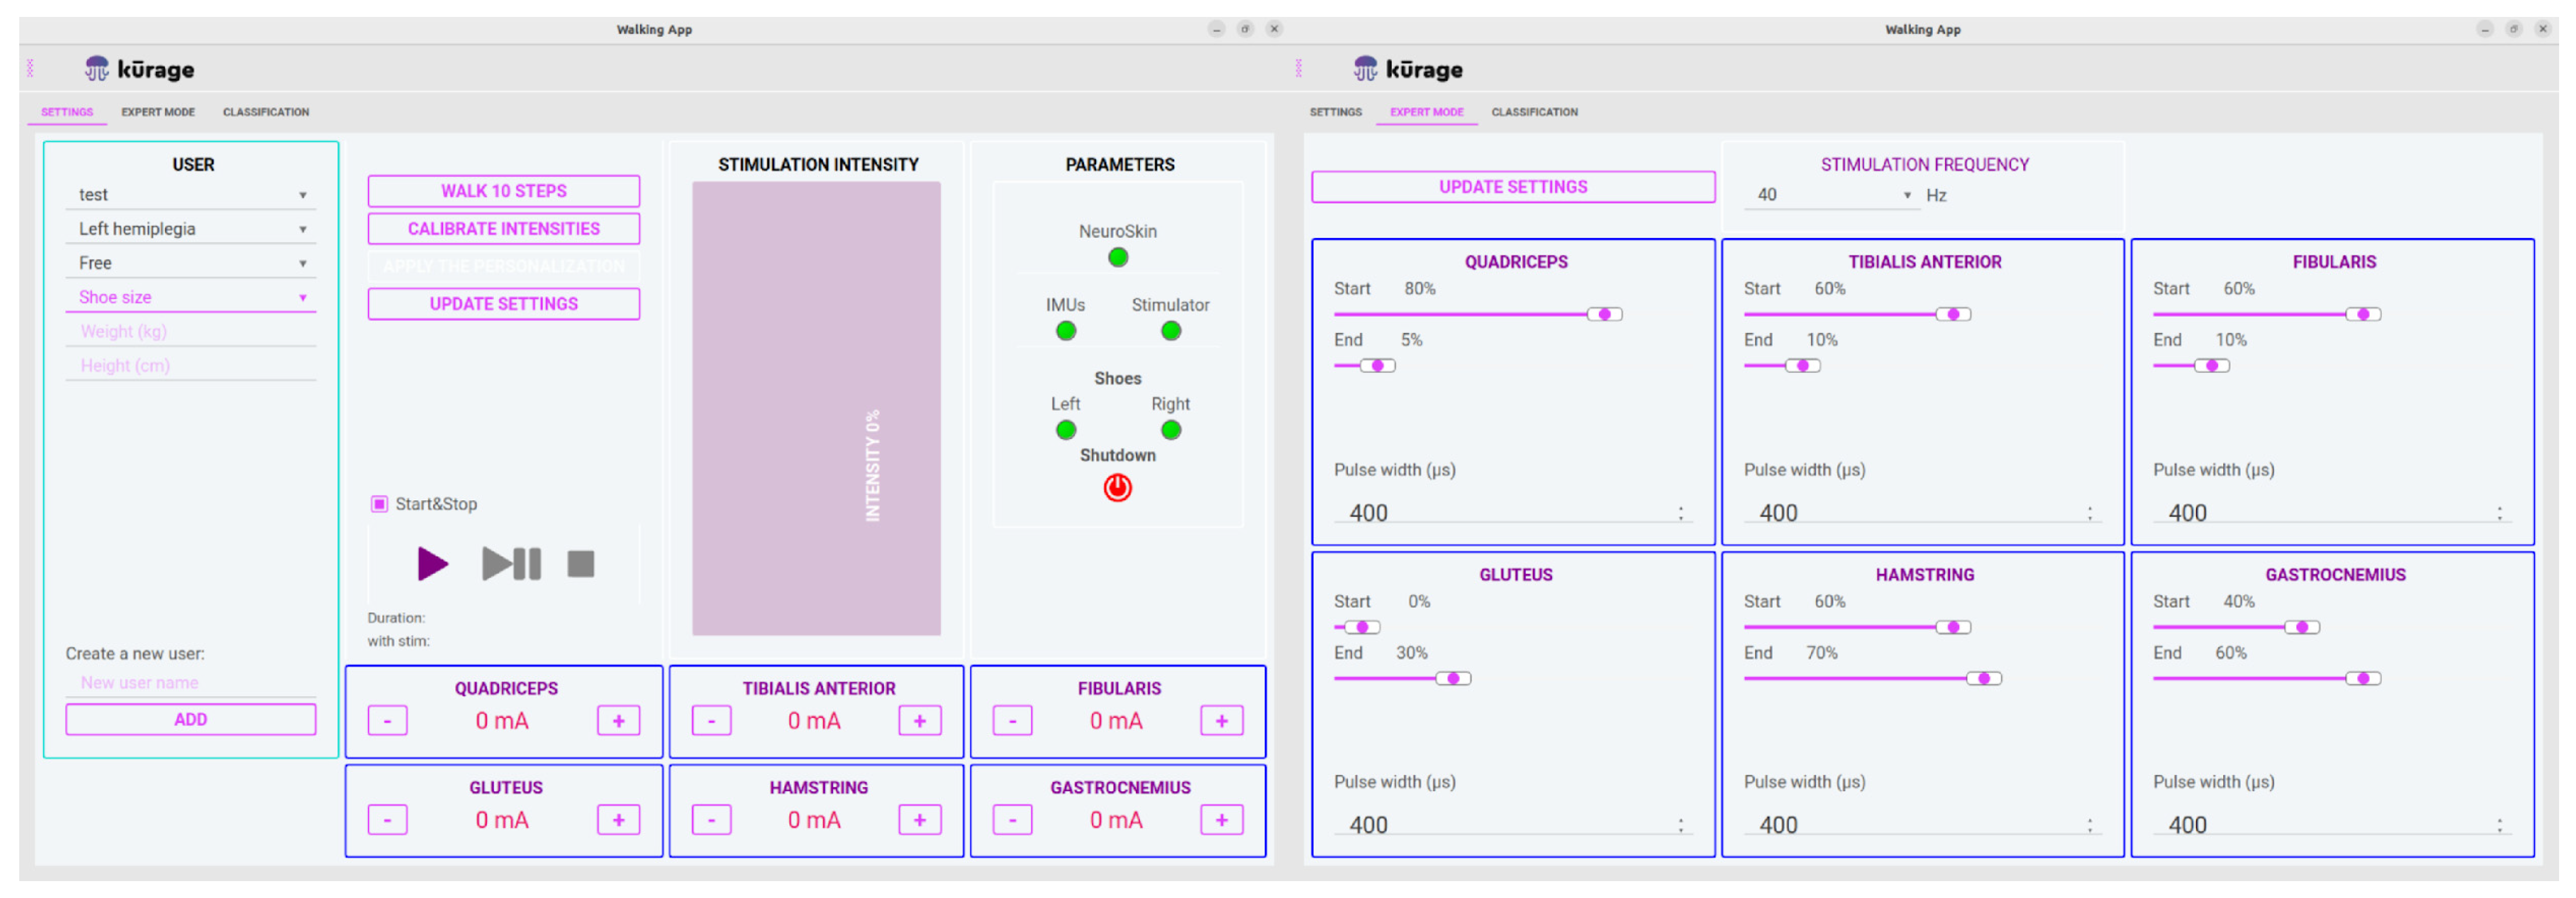This screenshot has width=2576, height=898.
Task: Click the Quadriceps Start slider handle
Action: (x=1604, y=315)
